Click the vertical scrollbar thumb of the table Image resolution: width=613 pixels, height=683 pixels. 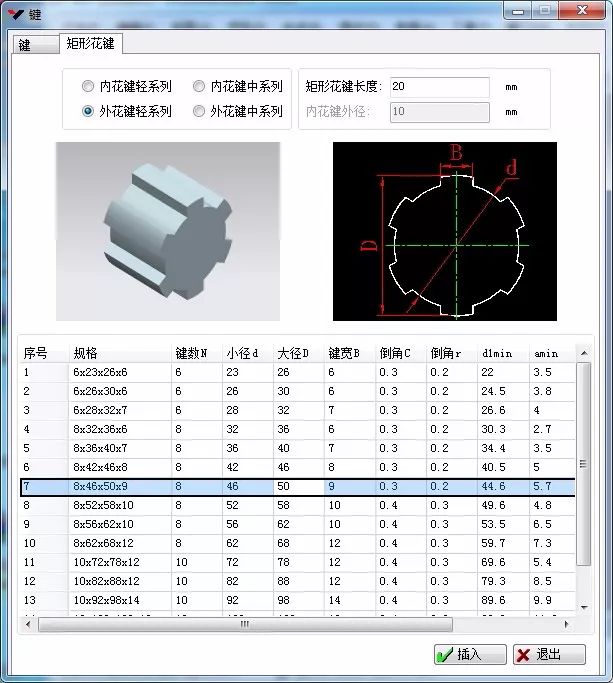click(584, 464)
